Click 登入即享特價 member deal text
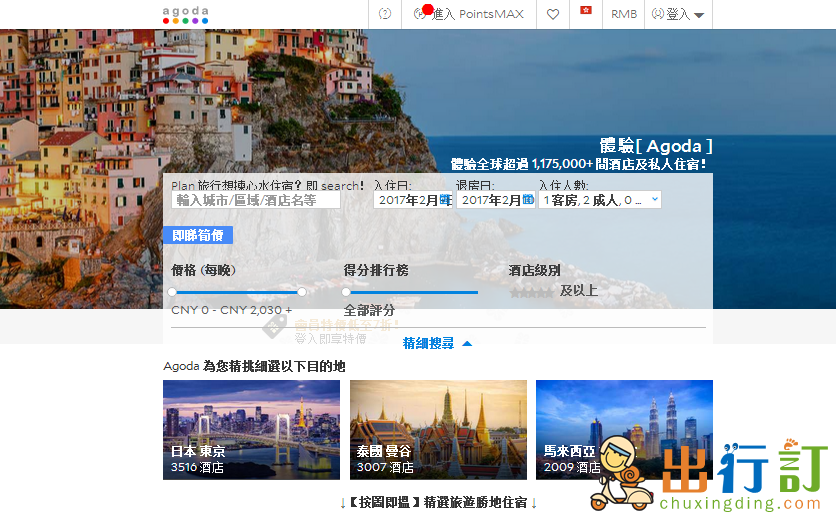 [x=331, y=338]
